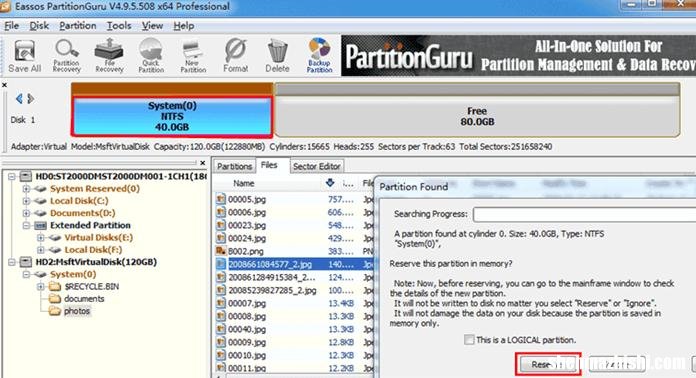The image size is (696, 378).
Task: Switch to the Partitions tab
Action: click(234, 166)
